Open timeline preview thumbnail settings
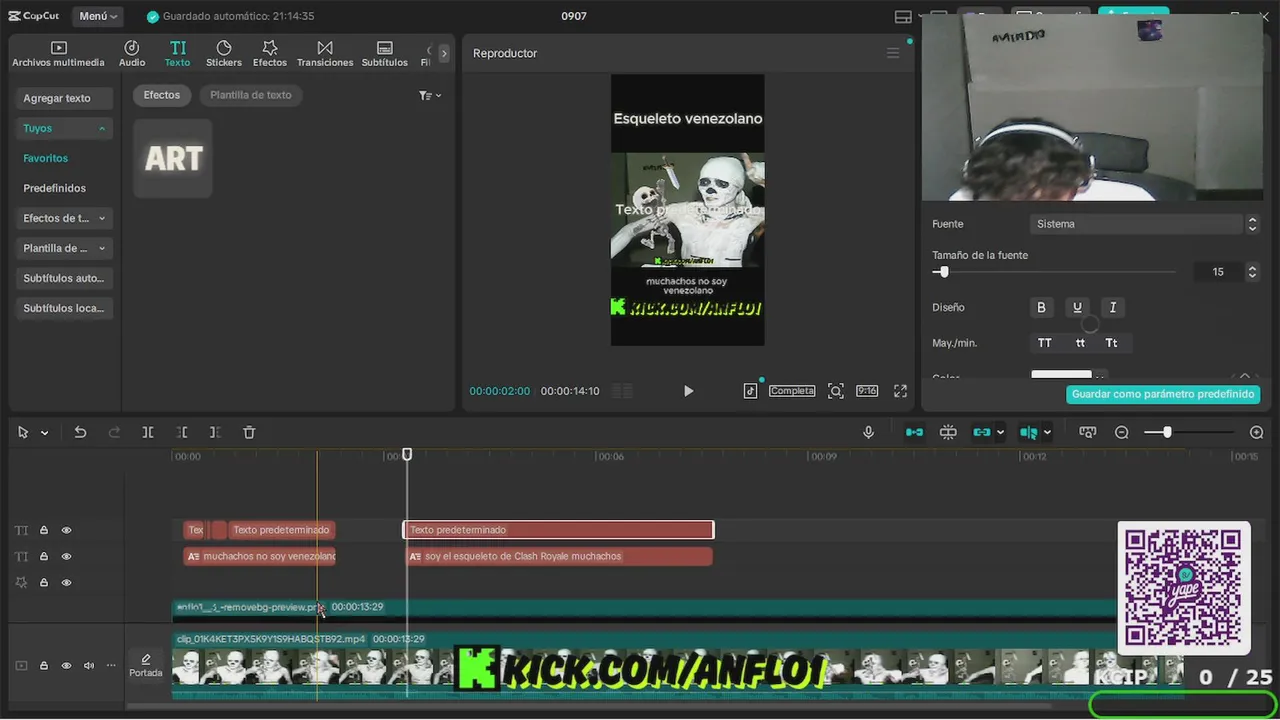The image size is (1280, 720). 1088,432
